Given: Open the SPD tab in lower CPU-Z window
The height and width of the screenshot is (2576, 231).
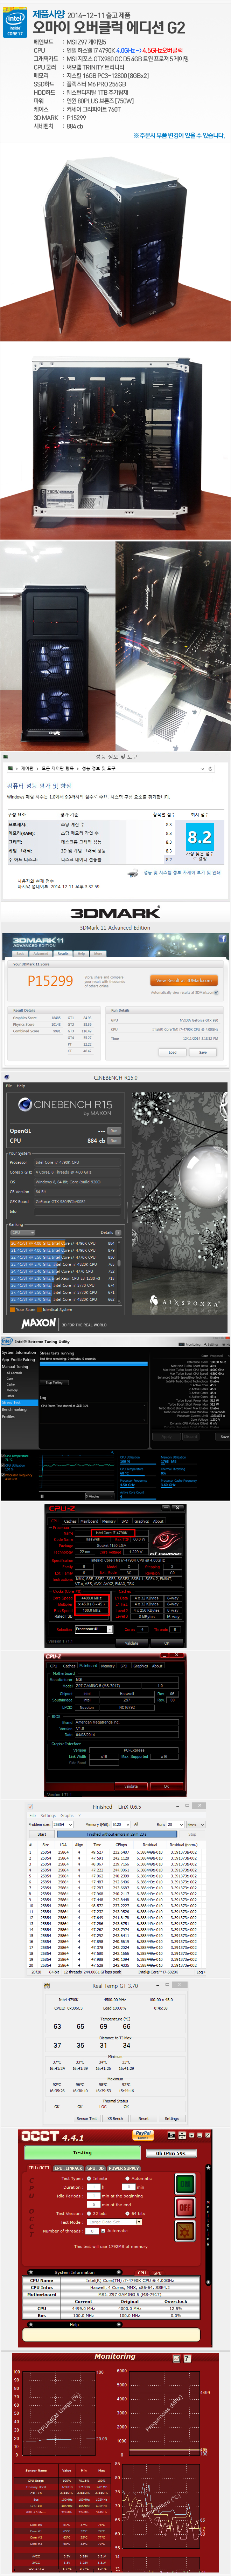Looking at the screenshot, I should [x=124, y=1666].
